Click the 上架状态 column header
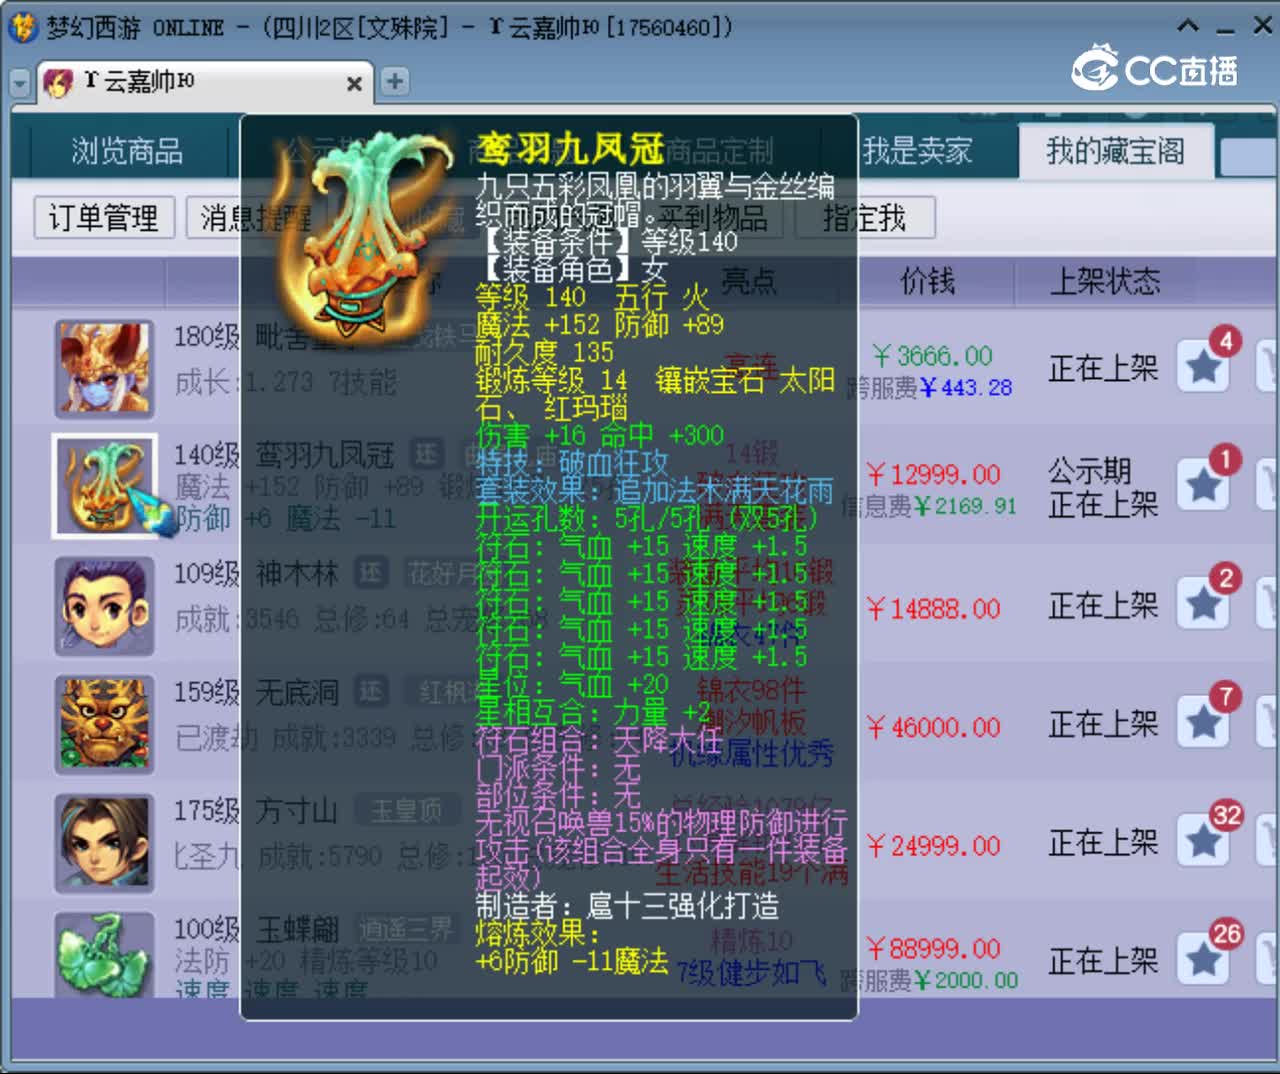The image size is (1280, 1074). pyautogui.click(x=1104, y=281)
